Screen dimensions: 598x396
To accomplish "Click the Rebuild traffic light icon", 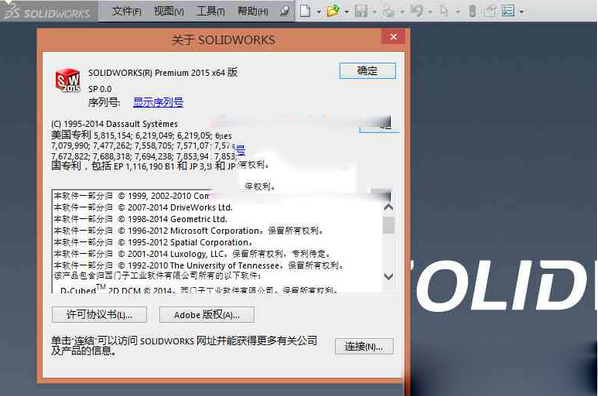I will tap(472, 11).
